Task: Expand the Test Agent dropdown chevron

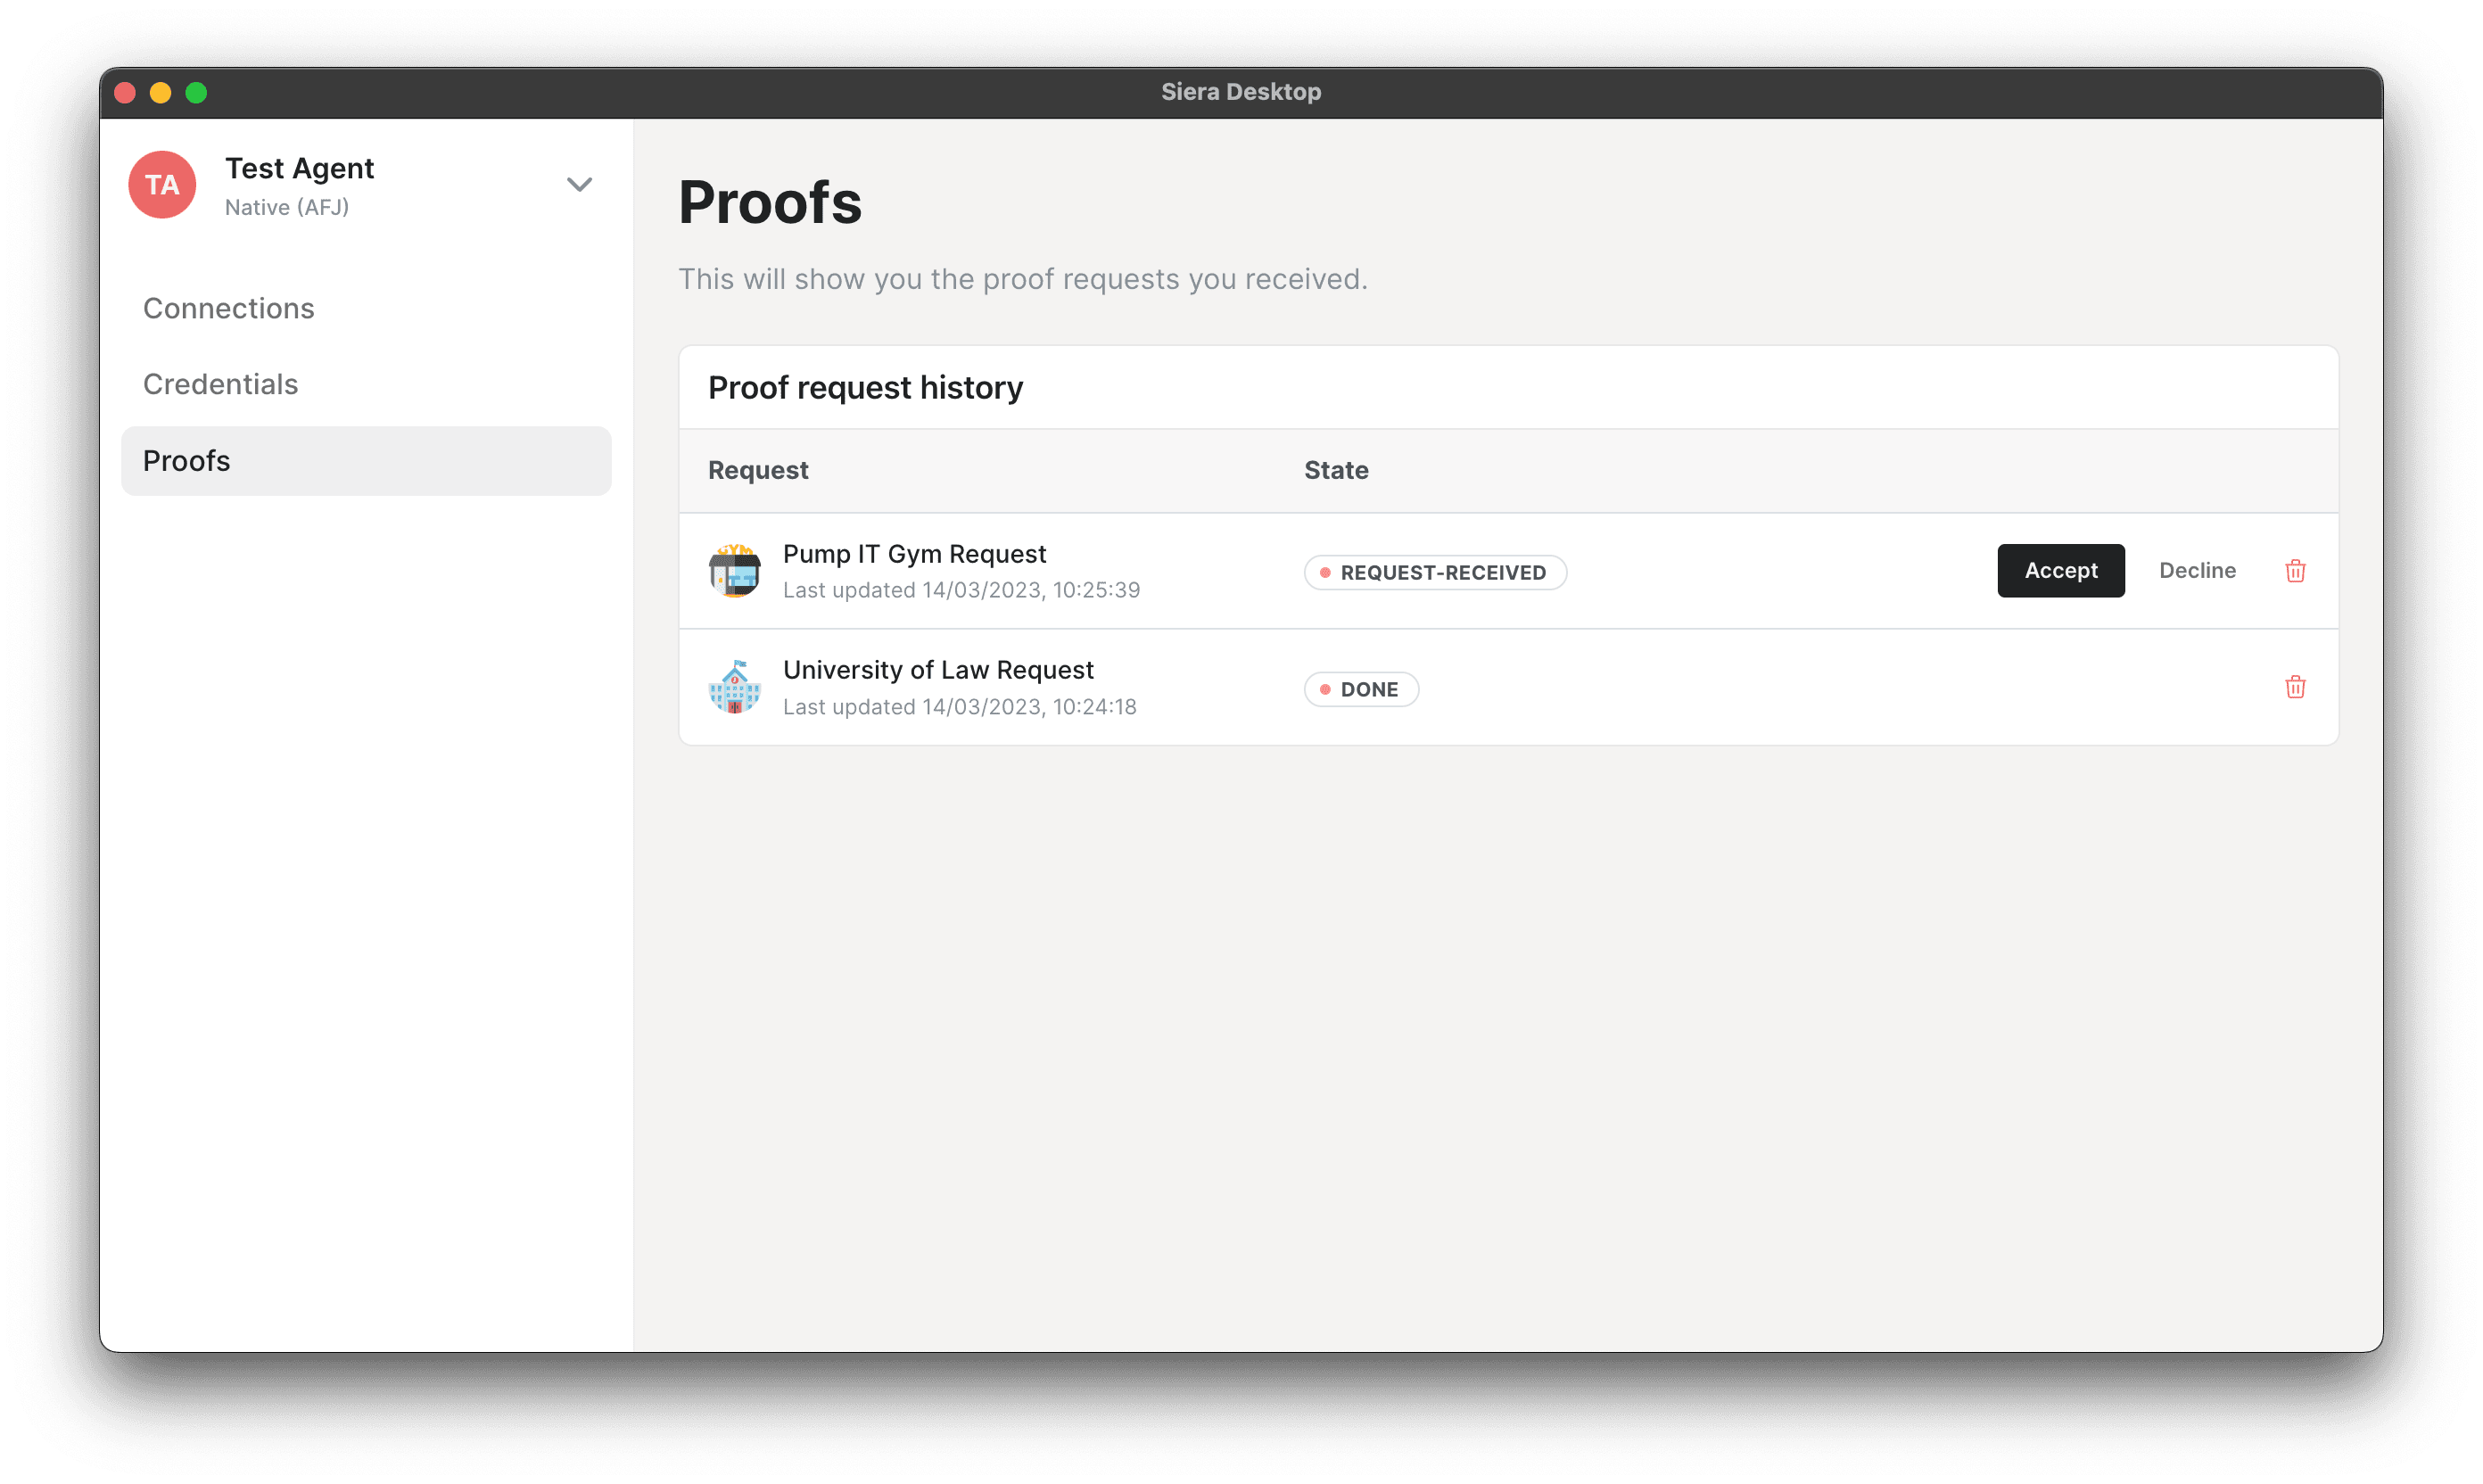Action: click(x=579, y=185)
